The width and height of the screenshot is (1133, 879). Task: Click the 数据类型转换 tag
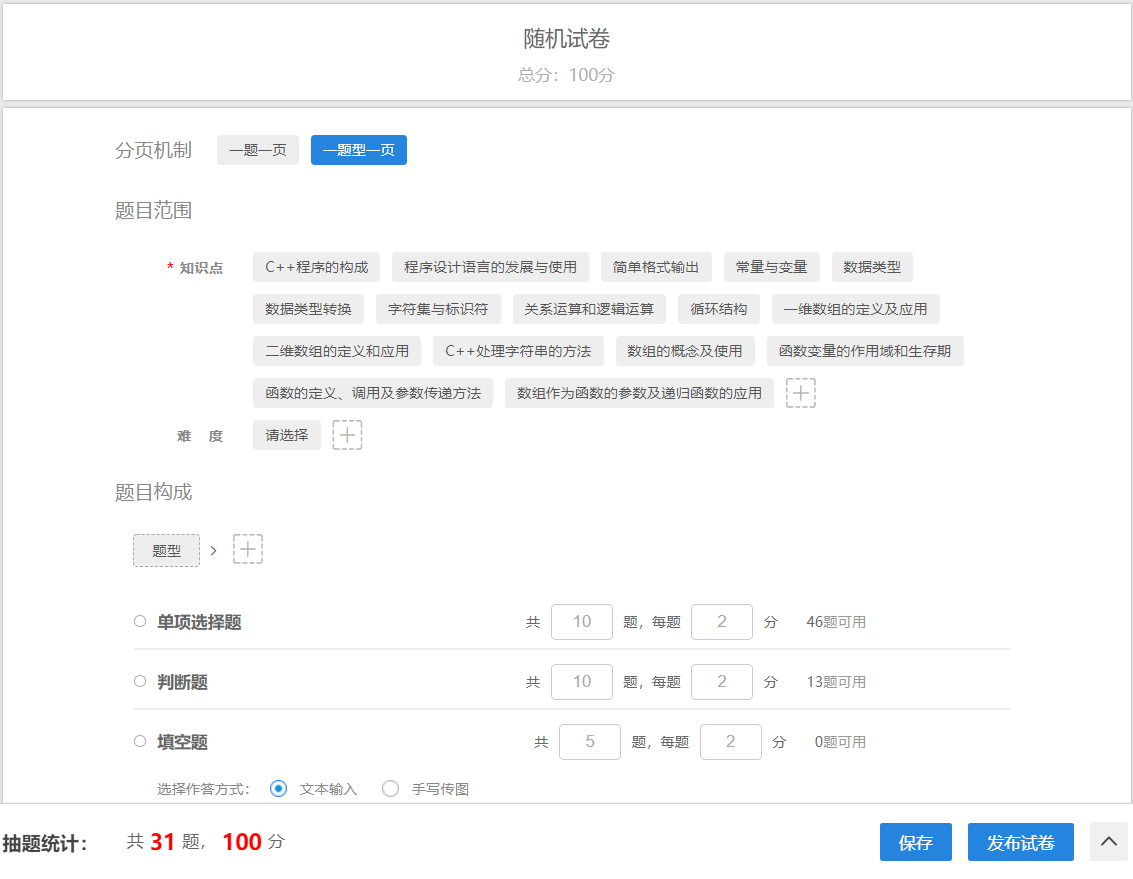click(309, 309)
